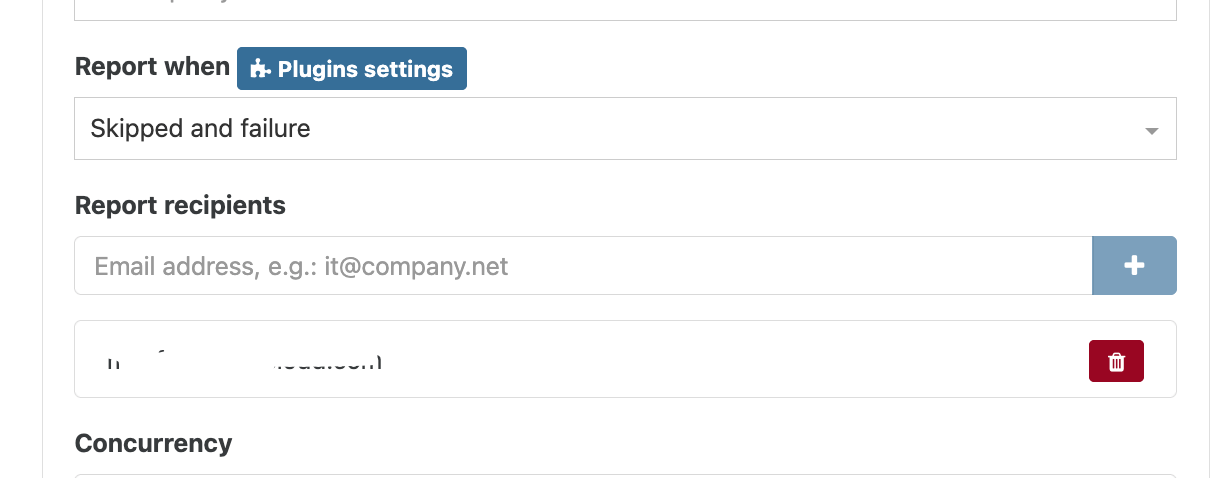
Task: Click the field beneath the Concurrency label
Action: (x=625, y=476)
